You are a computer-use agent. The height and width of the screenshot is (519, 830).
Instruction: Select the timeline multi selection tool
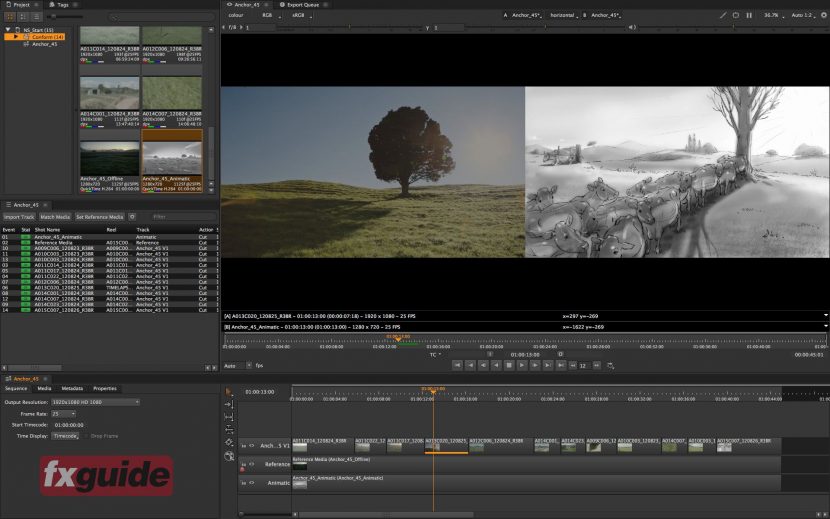pos(229,392)
